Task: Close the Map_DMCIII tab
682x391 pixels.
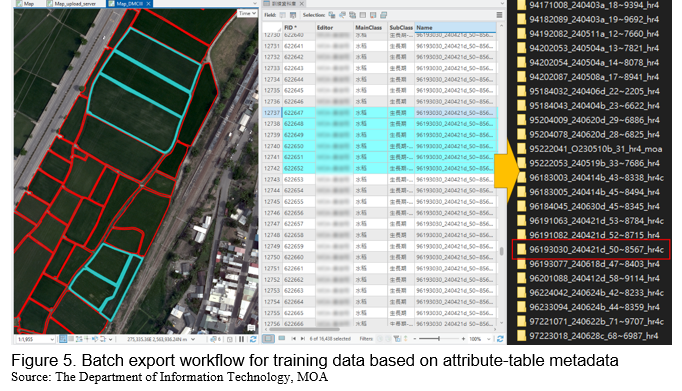Action: (x=148, y=3)
